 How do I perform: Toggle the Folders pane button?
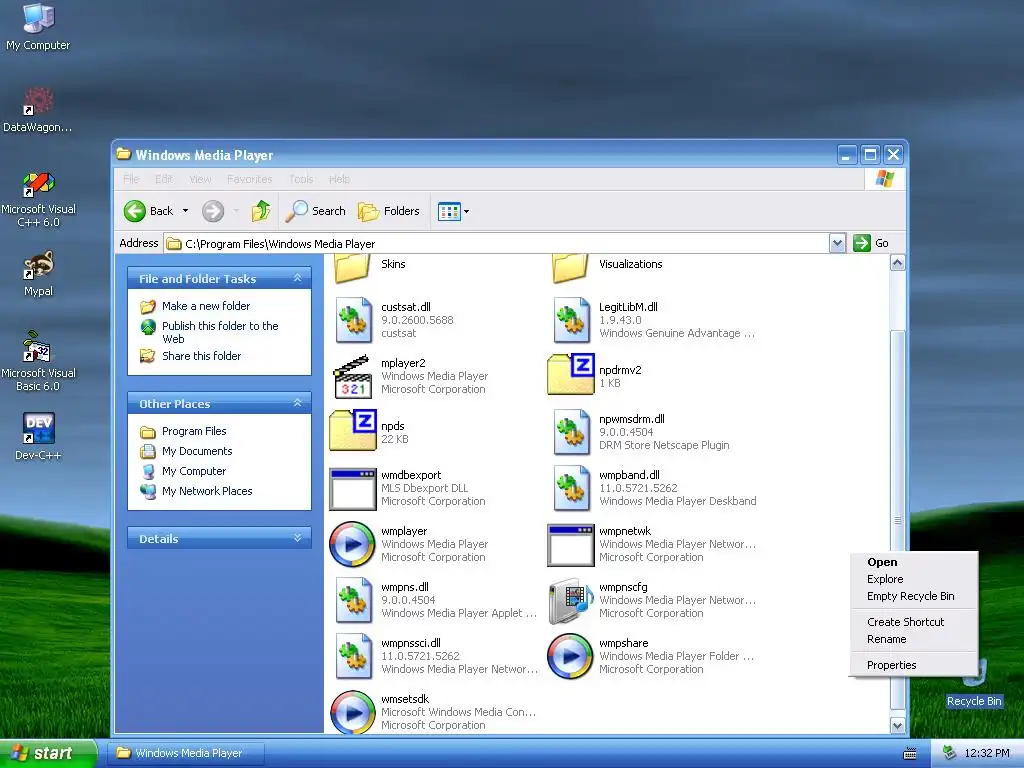click(x=389, y=211)
